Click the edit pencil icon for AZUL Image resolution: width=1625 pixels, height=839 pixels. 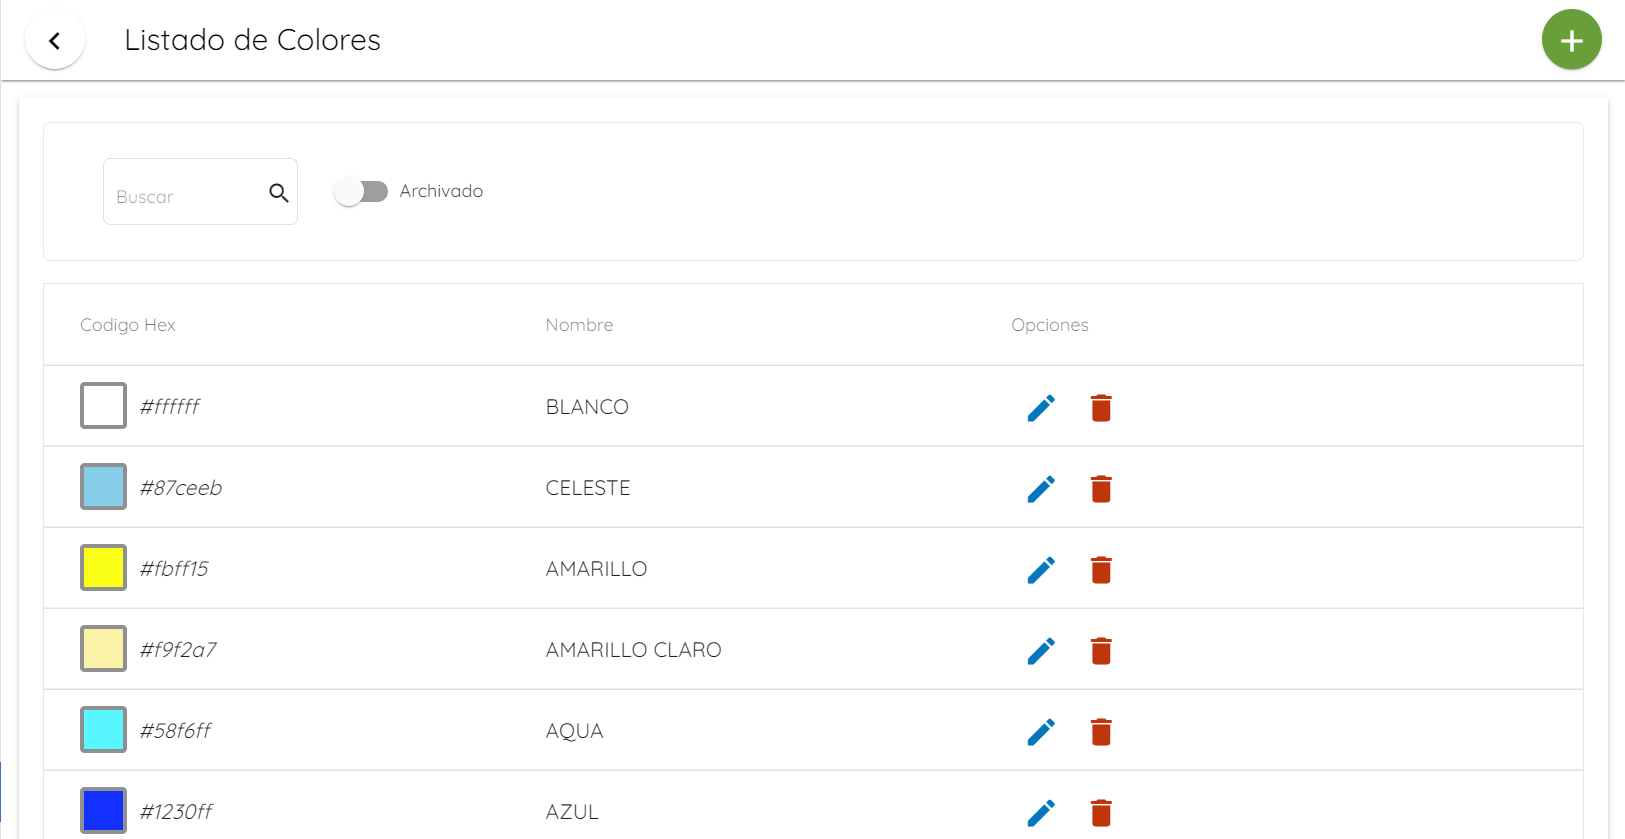tap(1041, 812)
